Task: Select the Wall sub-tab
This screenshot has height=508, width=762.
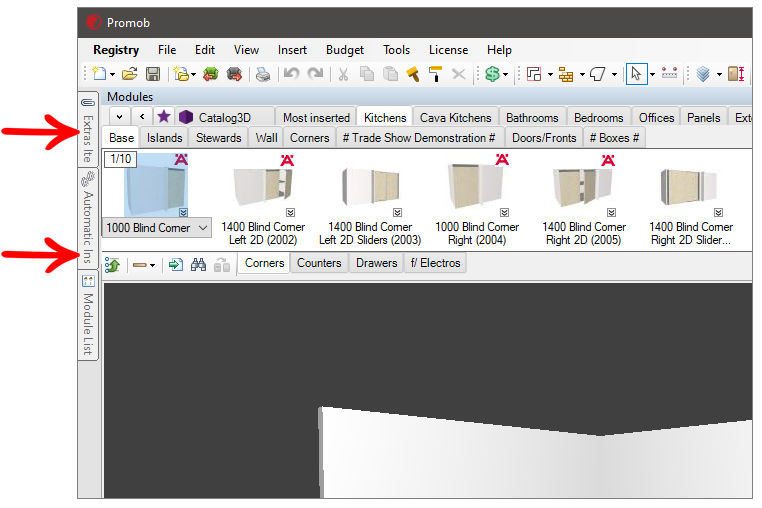Action: pyautogui.click(x=266, y=138)
